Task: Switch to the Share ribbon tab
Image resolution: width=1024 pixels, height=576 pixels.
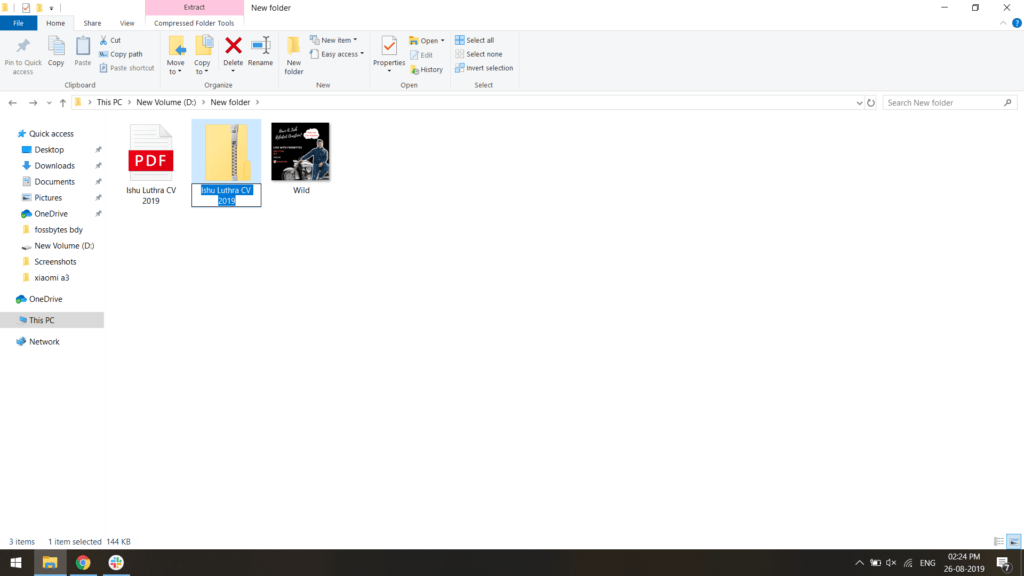Action: click(92, 23)
